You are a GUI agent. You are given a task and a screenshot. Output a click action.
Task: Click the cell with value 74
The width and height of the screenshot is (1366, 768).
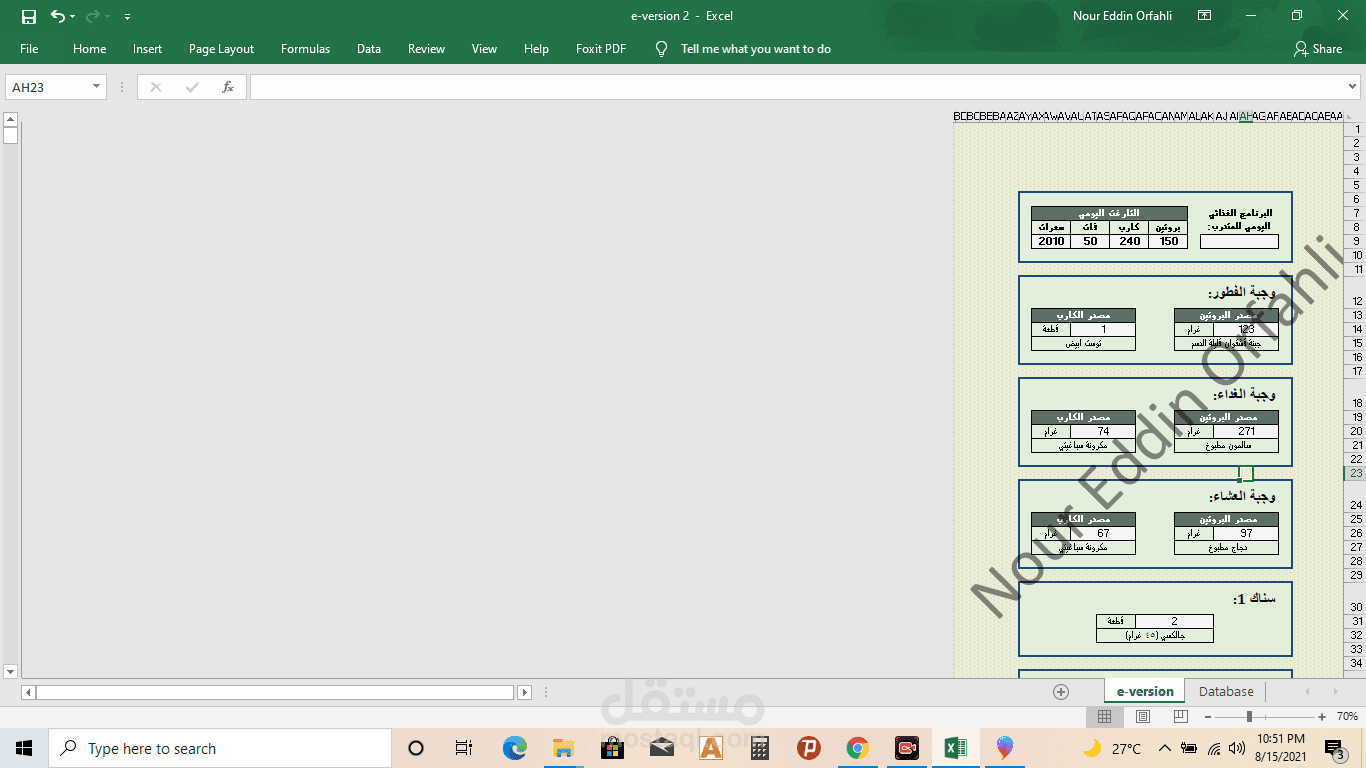1103,431
